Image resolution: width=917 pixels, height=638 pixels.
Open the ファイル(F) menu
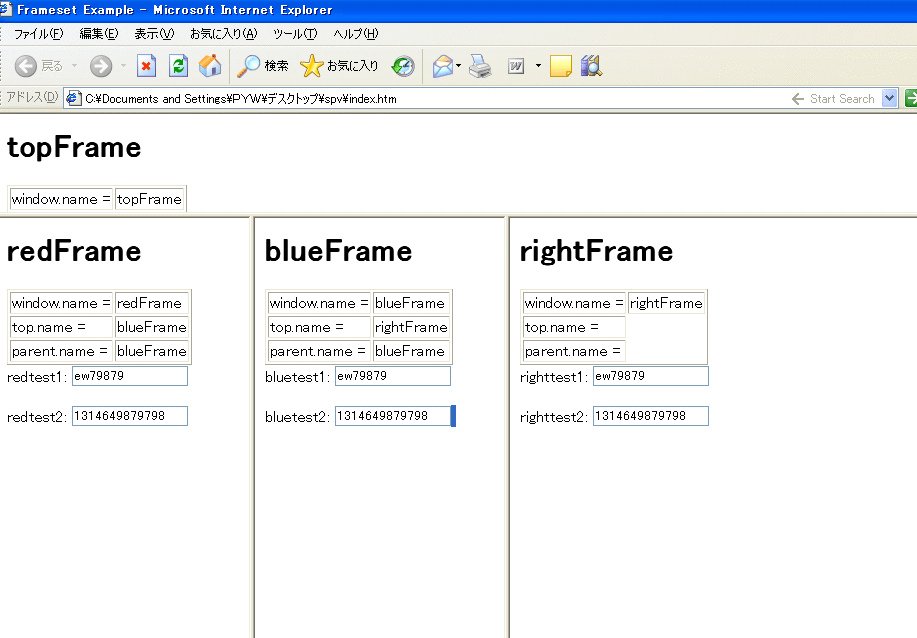click(x=38, y=34)
